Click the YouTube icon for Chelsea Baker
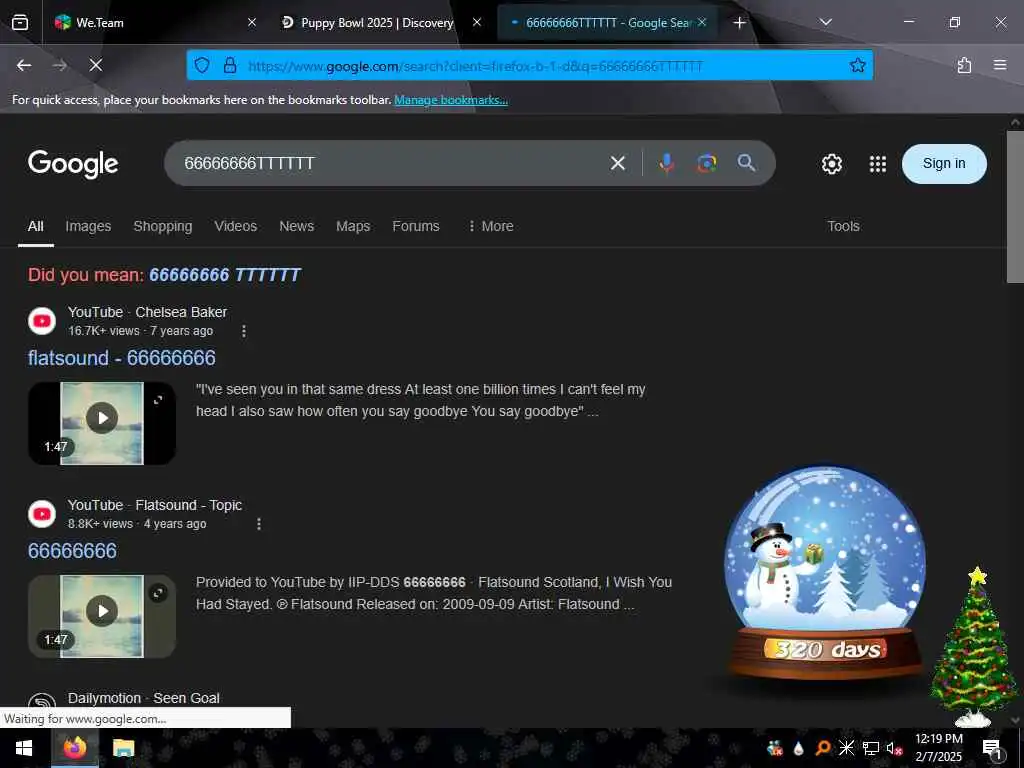The height and width of the screenshot is (768, 1024). point(42,321)
